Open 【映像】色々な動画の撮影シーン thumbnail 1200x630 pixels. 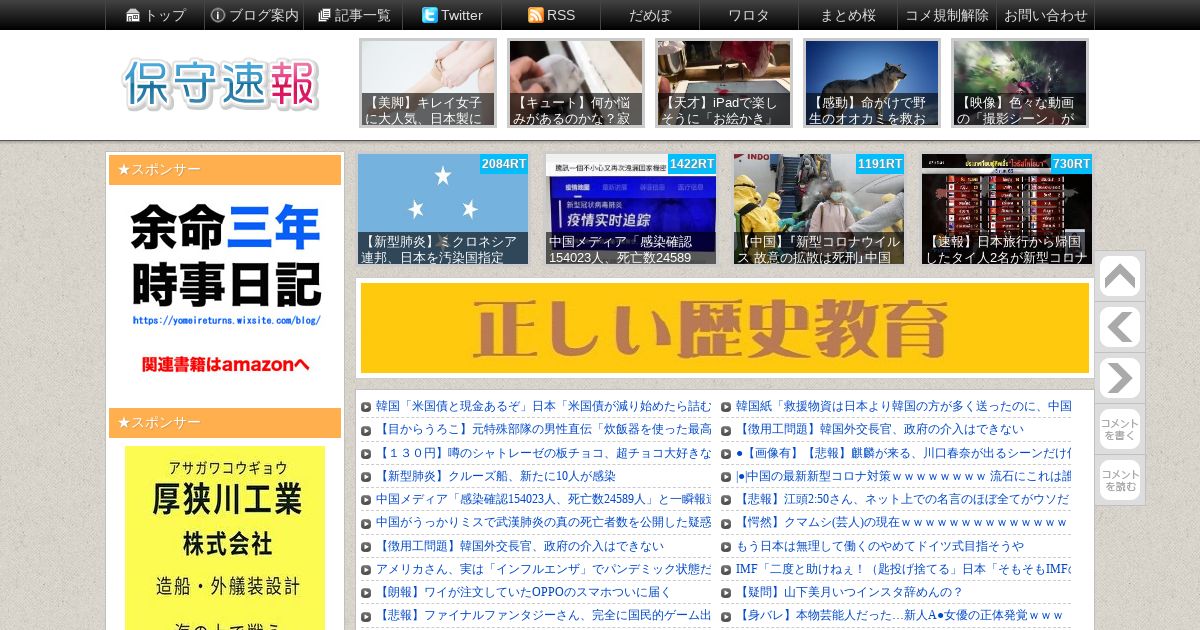[1020, 83]
